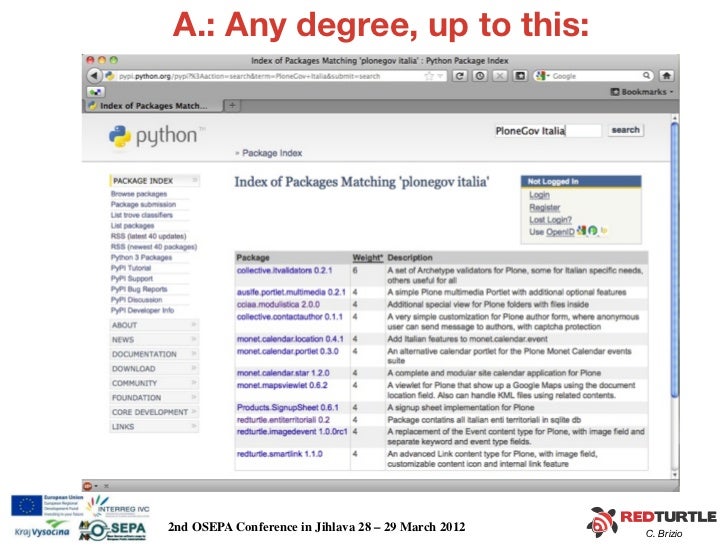Open the Bookmarks menu
728x546 pixels.
[641, 92]
